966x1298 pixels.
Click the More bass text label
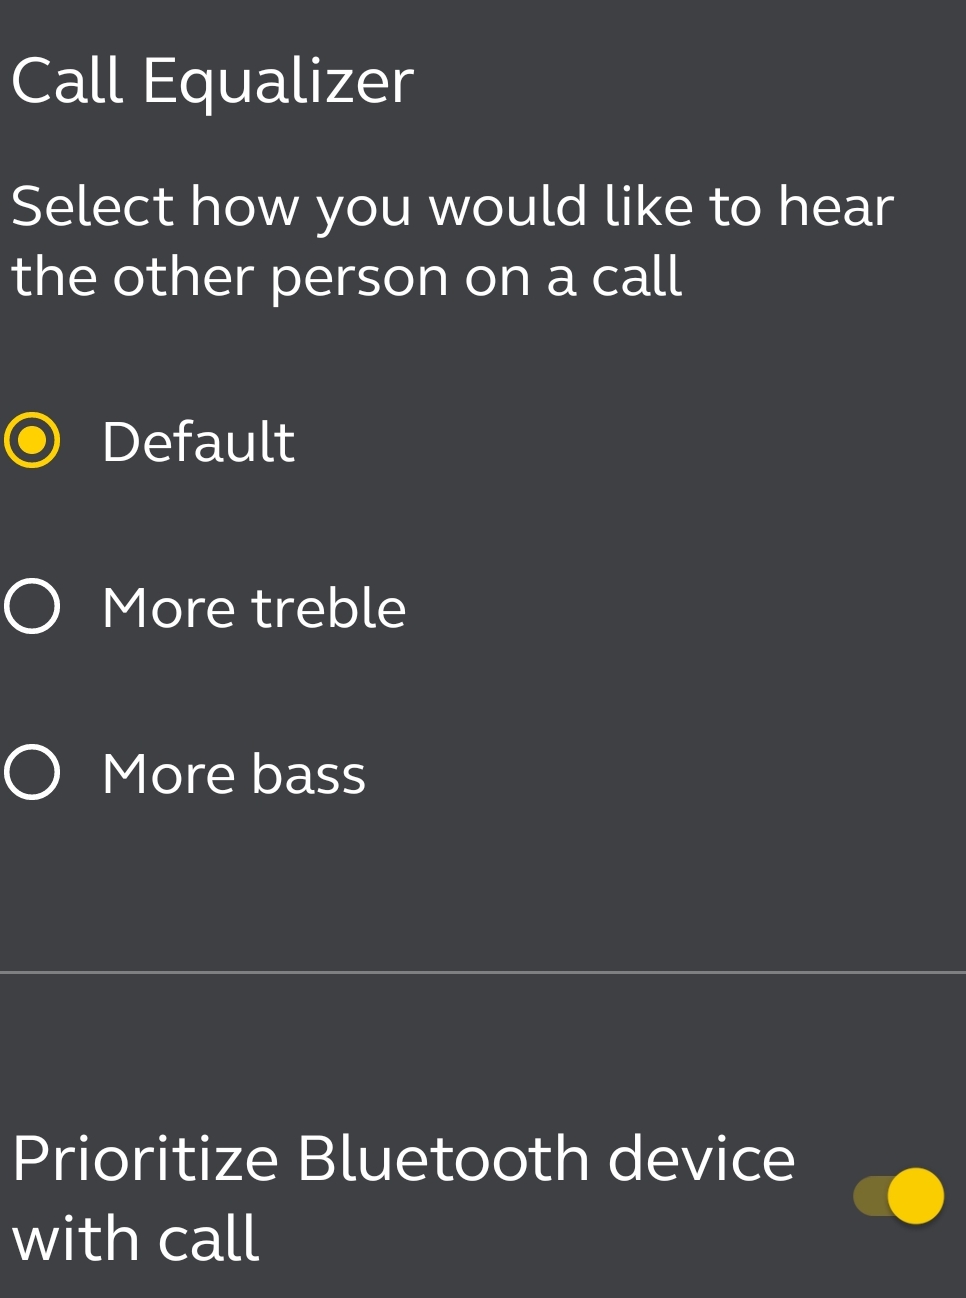pyautogui.click(x=234, y=774)
